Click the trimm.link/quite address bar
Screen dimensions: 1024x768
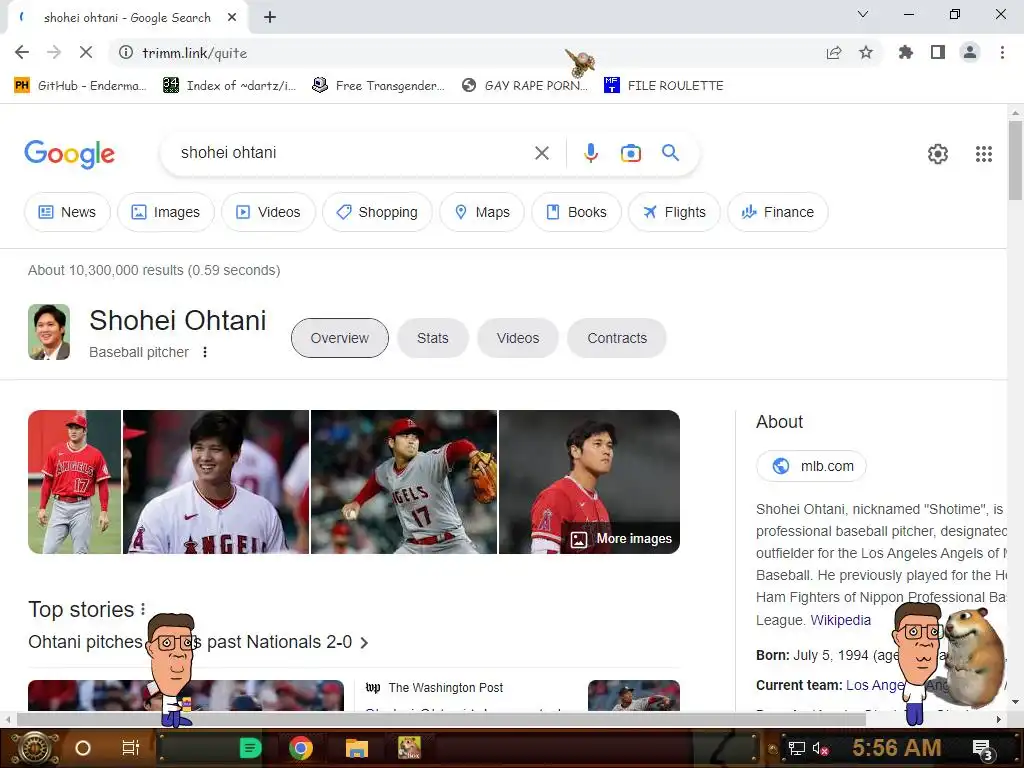pos(457,52)
